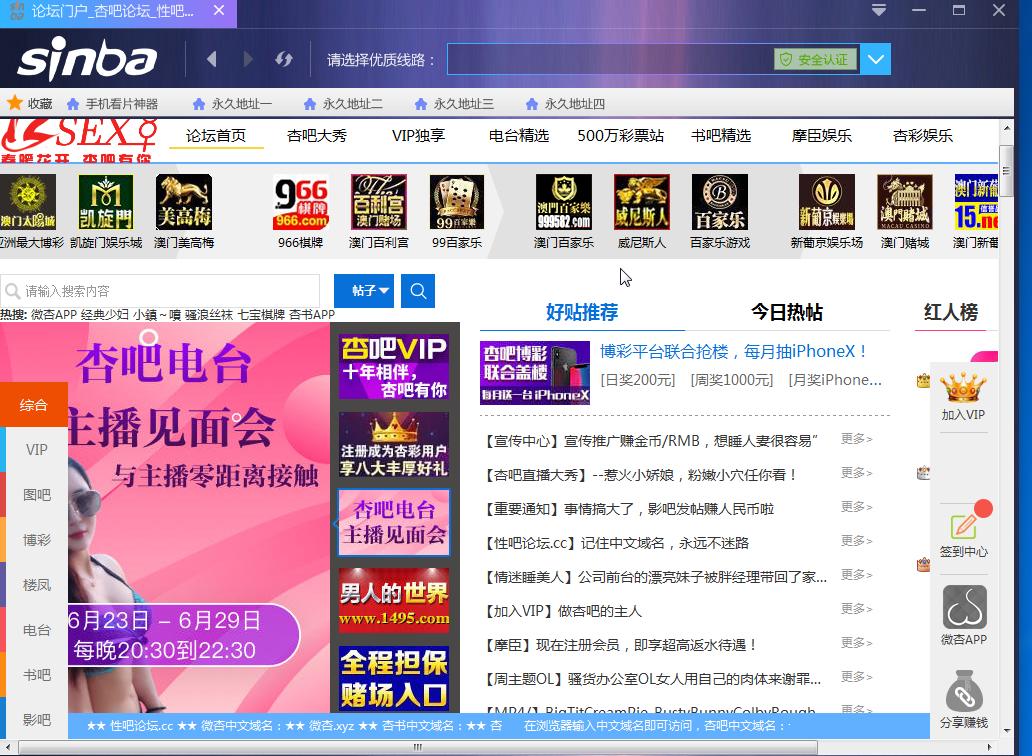Viewport: 1032px width, 756px height.
Task: Click the vertical scrollbar thumb
Action: pos(1006,172)
